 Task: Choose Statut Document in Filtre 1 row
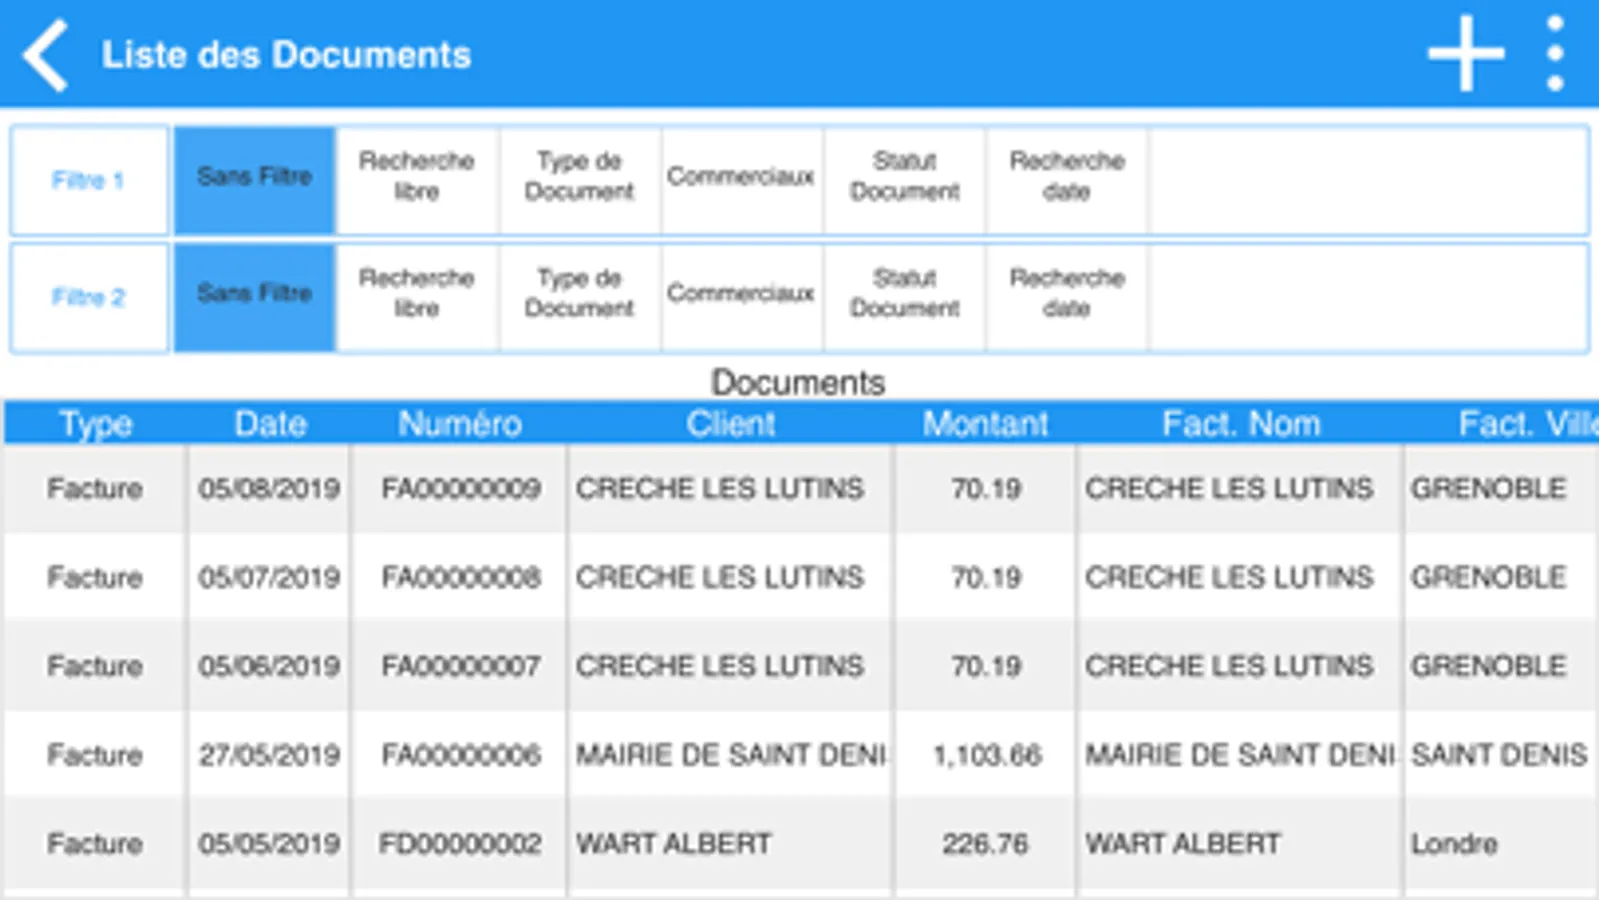point(905,180)
